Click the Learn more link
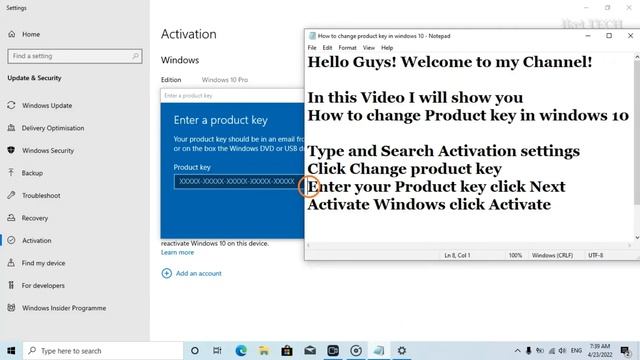The width and height of the screenshot is (640, 360). click(x=177, y=252)
